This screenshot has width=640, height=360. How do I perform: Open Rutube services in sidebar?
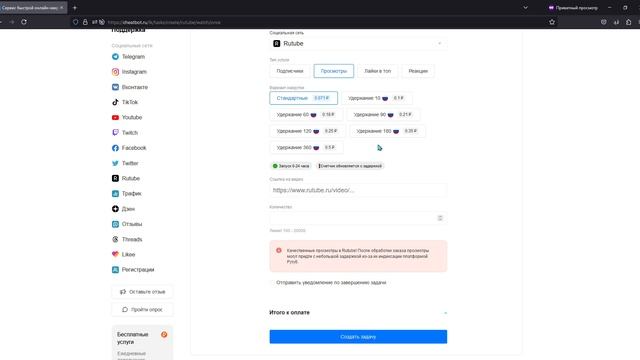[126, 178]
